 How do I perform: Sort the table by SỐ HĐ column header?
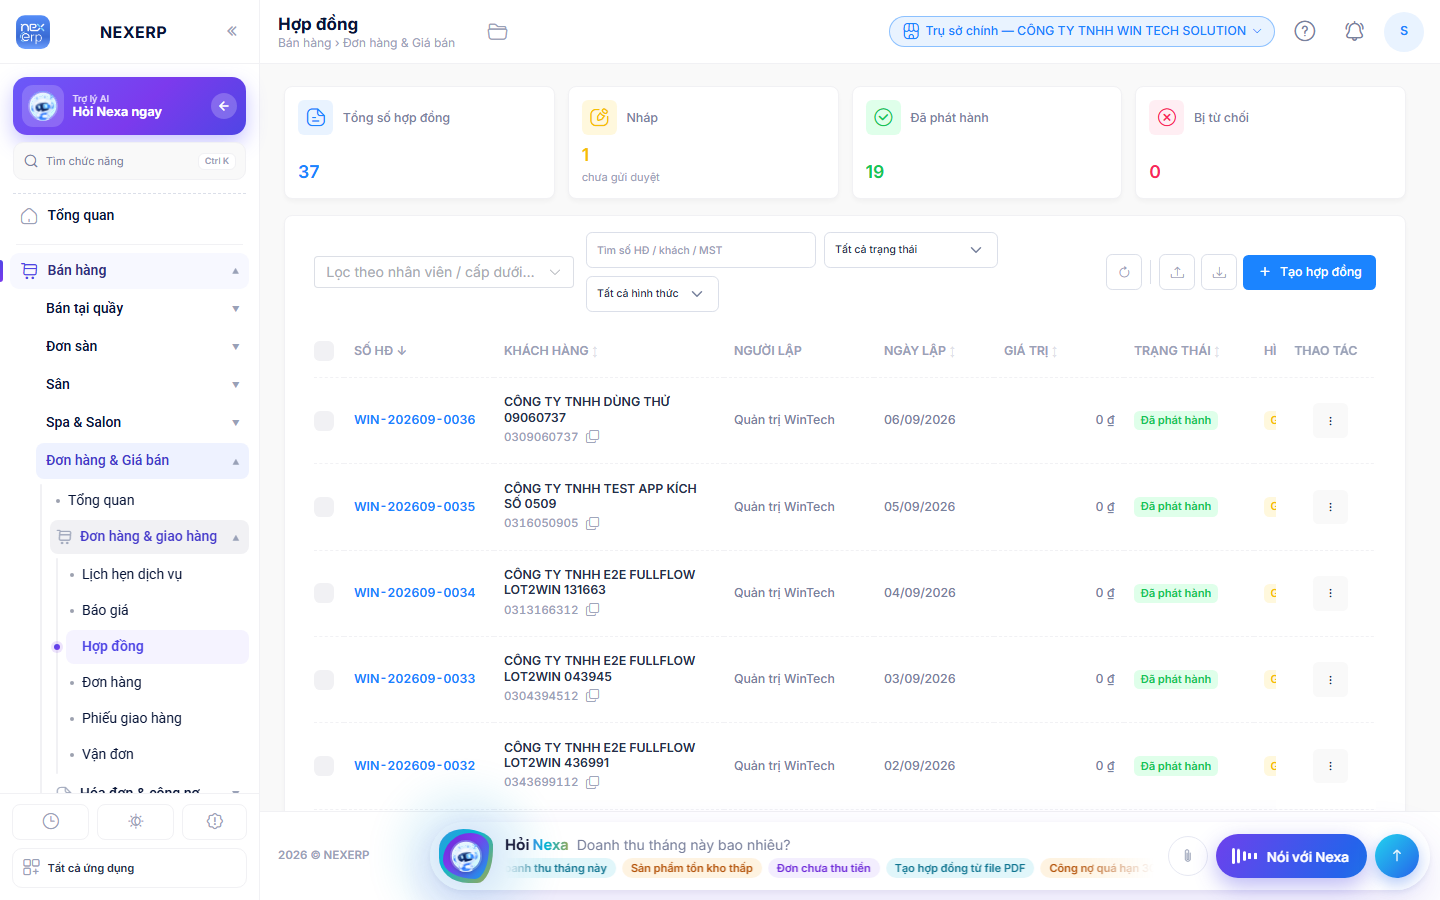pyautogui.click(x=380, y=351)
